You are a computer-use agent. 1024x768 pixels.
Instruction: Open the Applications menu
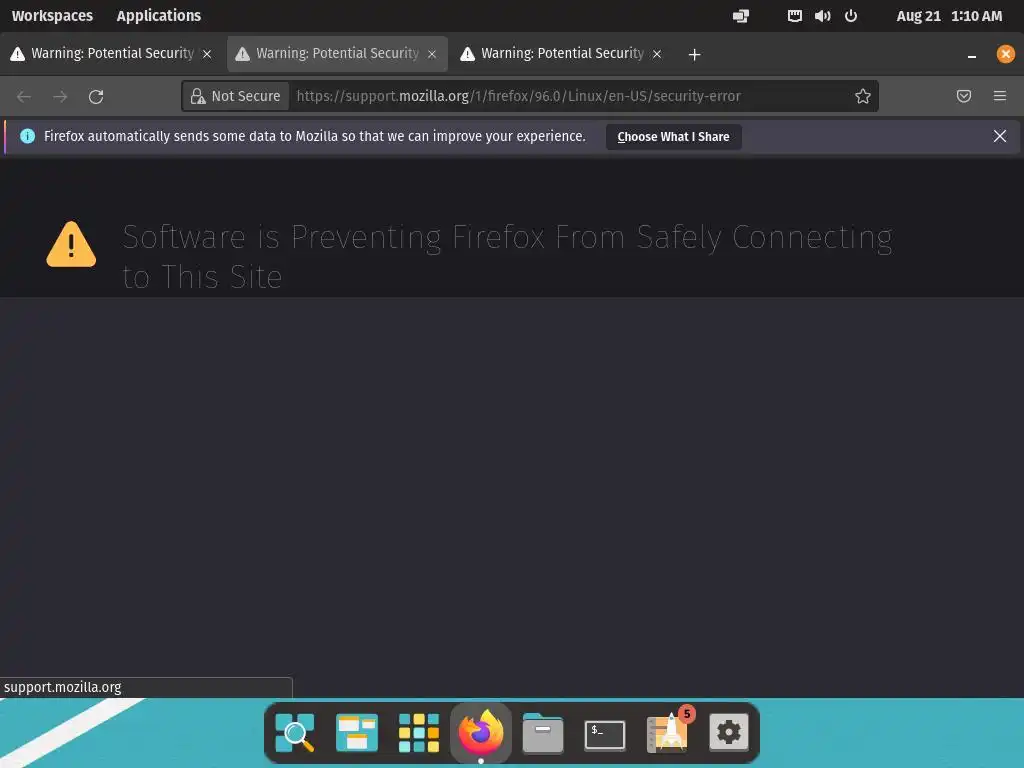(x=159, y=16)
